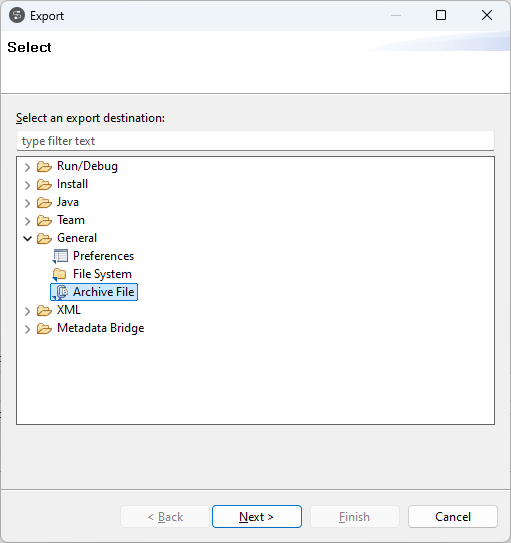Select the Team label

(71, 220)
